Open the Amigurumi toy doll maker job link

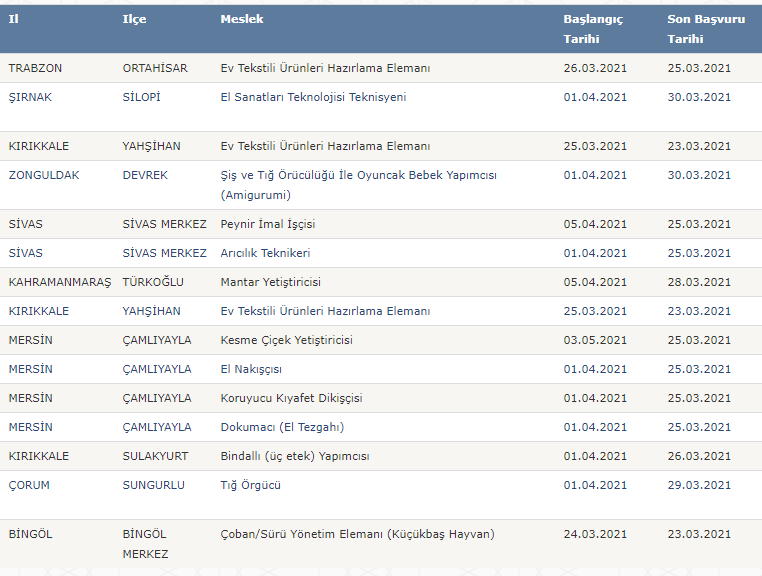pos(359,185)
